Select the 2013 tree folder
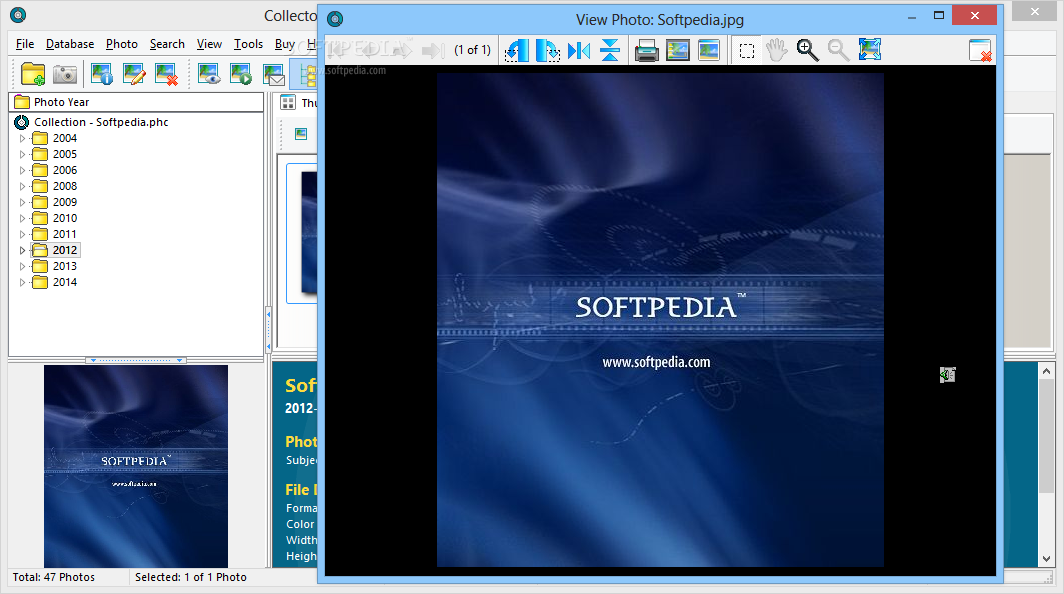Screen dimensions: 1064x594 tap(64, 266)
